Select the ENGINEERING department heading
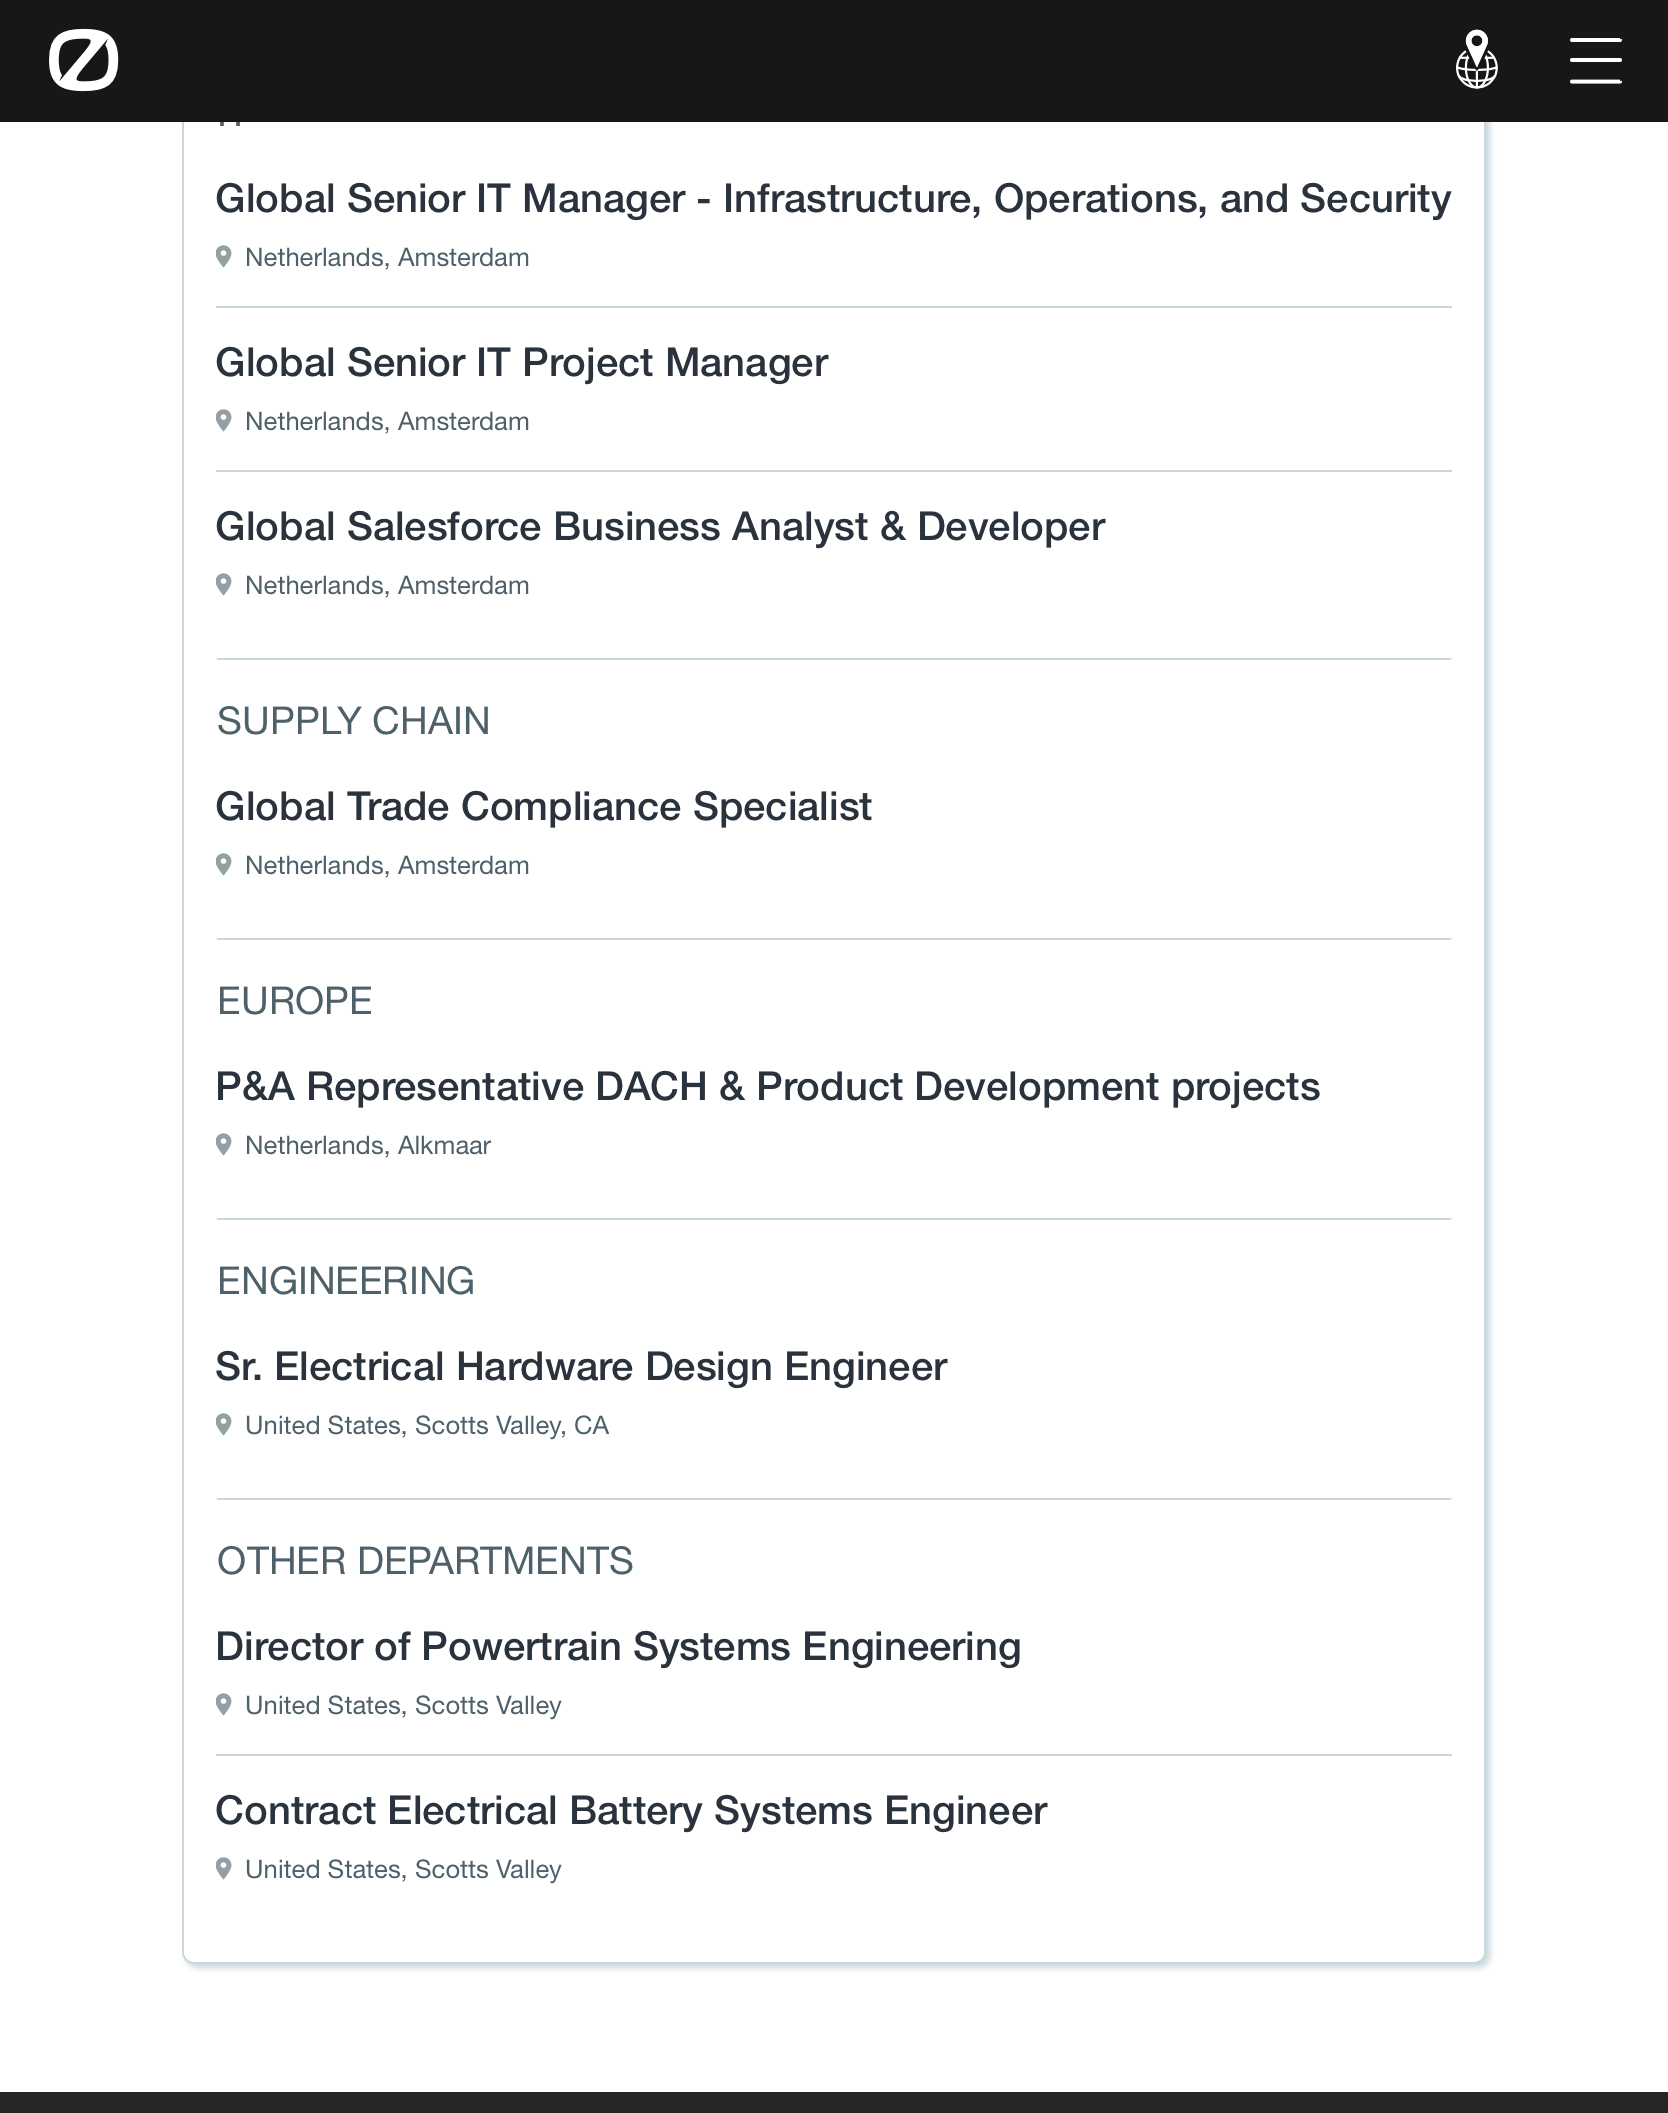1668x2113 pixels. tap(345, 1281)
